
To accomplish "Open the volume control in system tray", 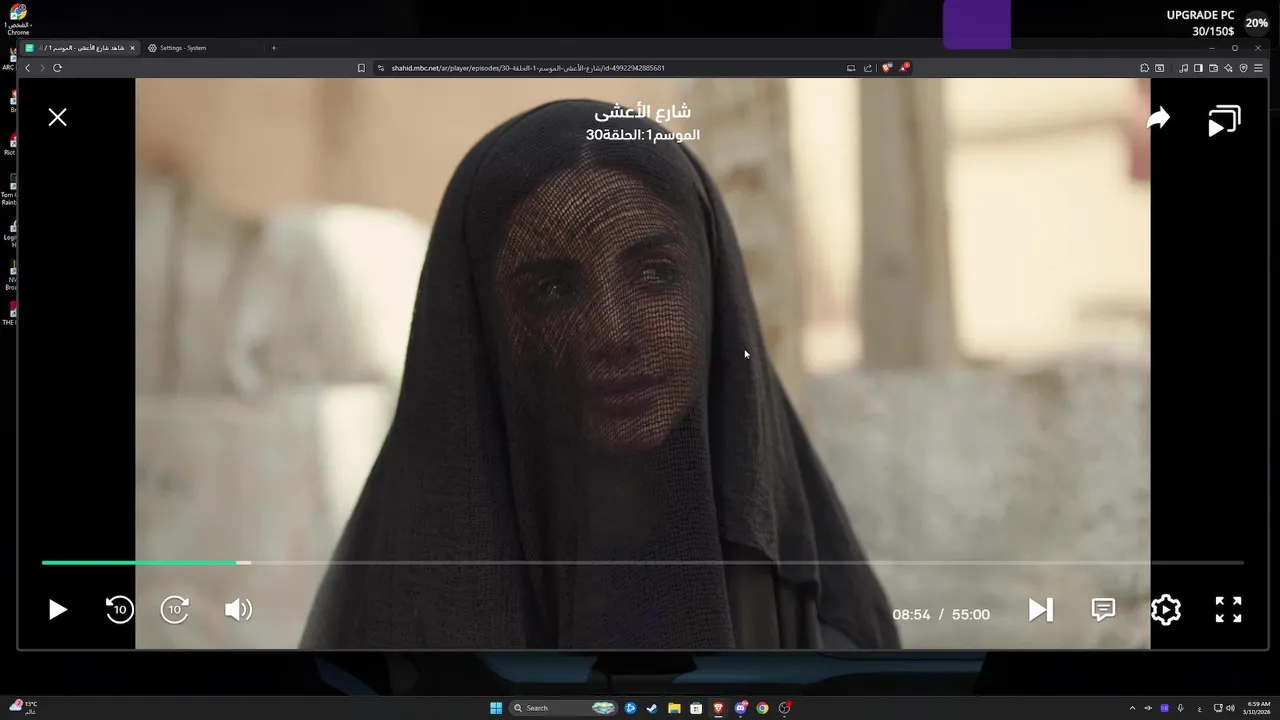I will (1230, 708).
